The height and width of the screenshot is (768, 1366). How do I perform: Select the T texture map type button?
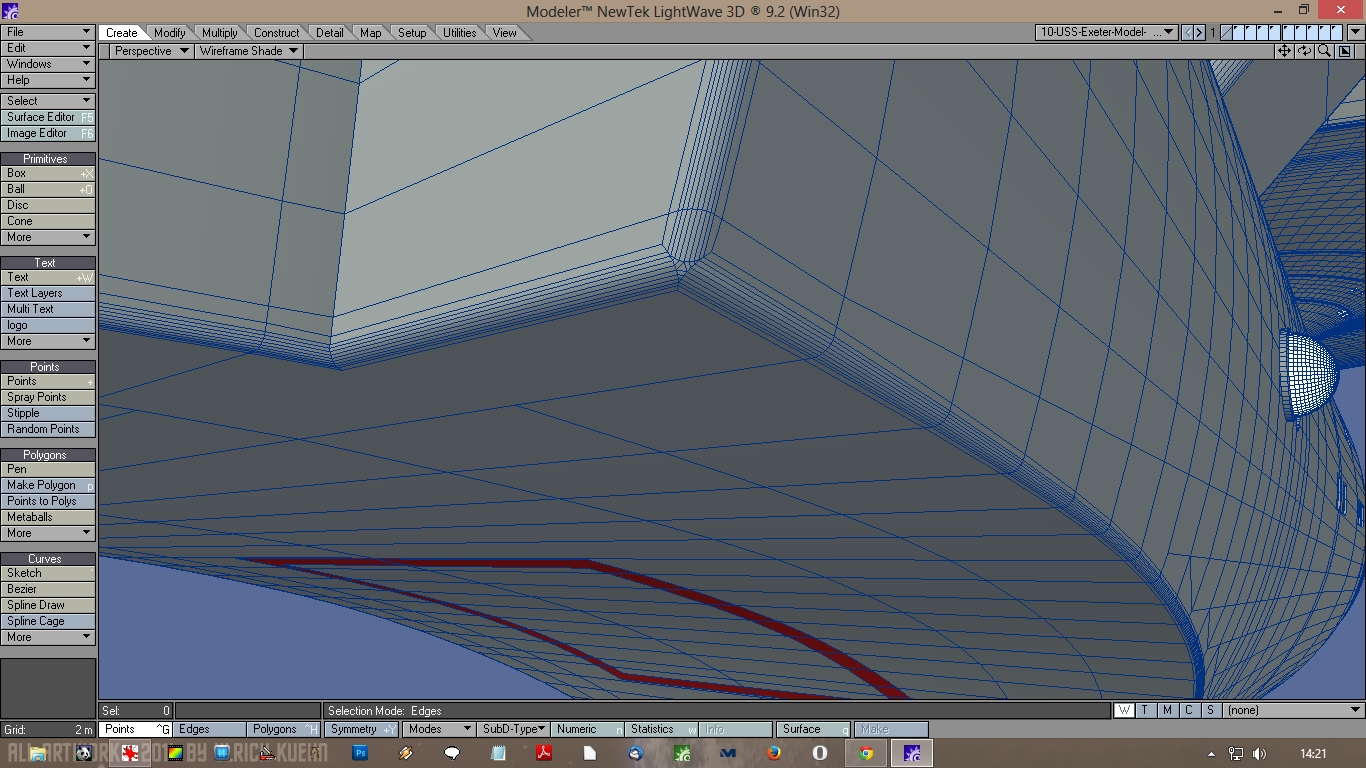pos(1145,710)
